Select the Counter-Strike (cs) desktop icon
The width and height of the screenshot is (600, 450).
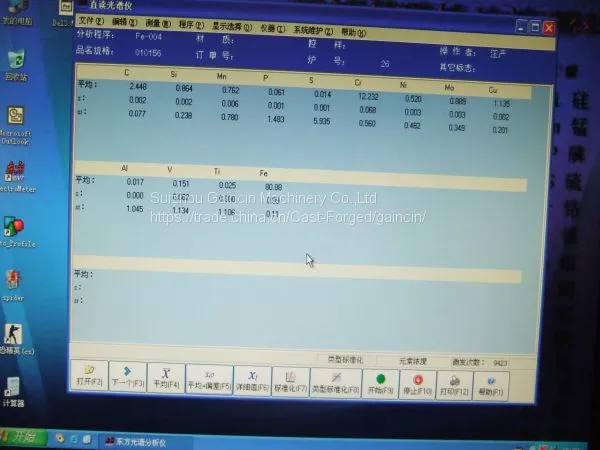15,339
